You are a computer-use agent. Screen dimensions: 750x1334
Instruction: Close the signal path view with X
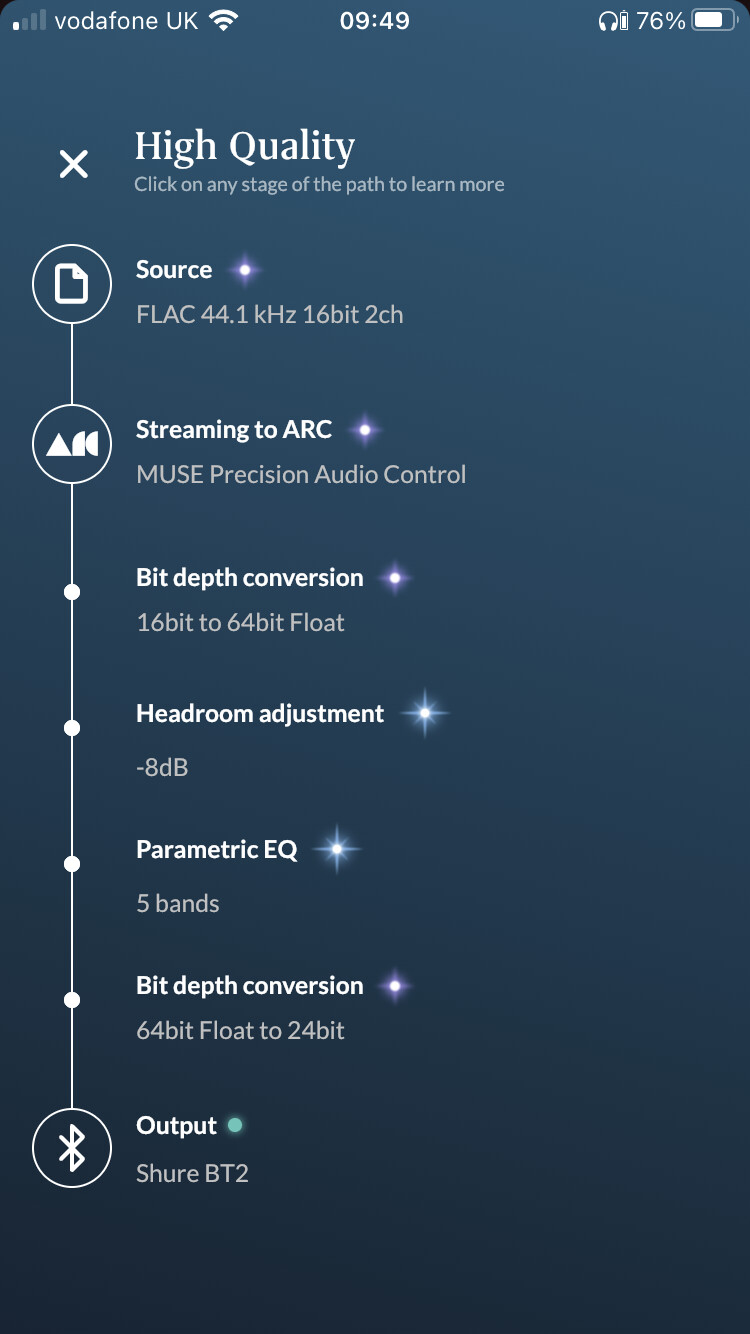(x=74, y=164)
